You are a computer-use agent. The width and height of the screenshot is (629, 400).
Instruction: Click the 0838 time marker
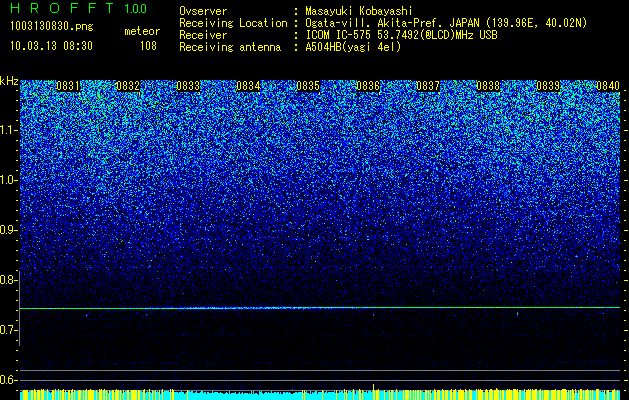[488, 86]
